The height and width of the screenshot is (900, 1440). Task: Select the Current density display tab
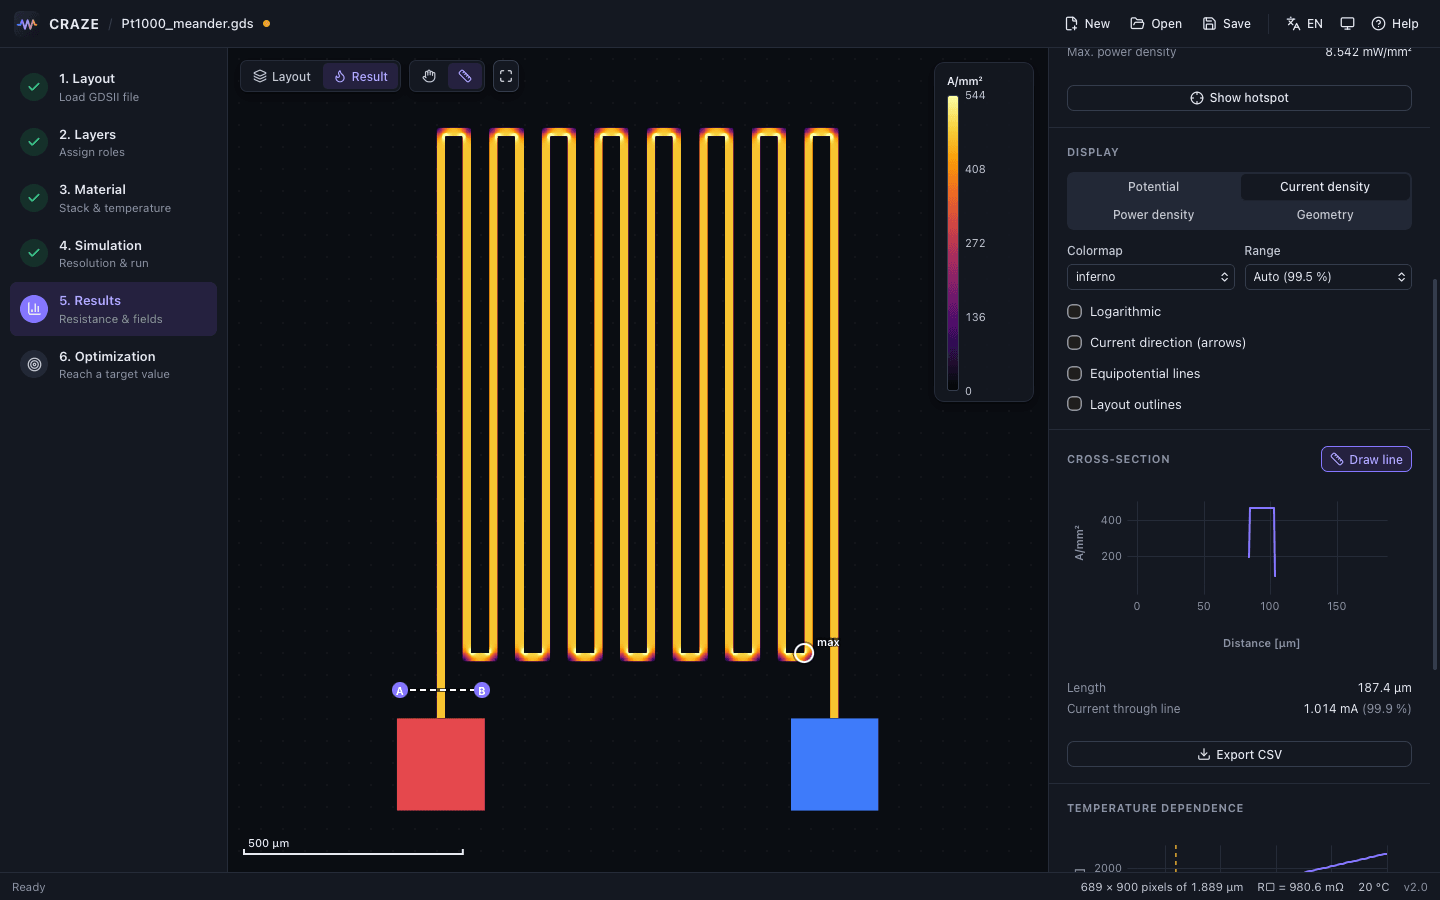(1325, 187)
